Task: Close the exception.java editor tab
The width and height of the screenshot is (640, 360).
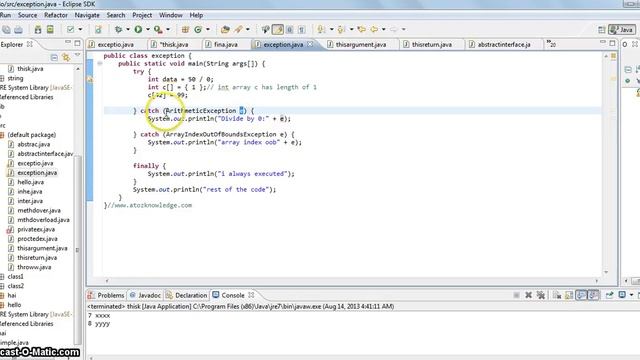Action: 310,44
